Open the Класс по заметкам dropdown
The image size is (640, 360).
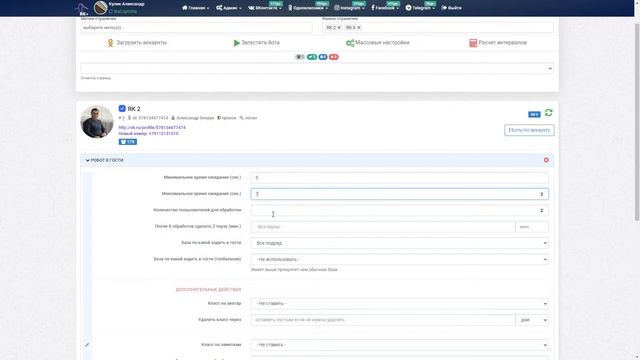[x=400, y=345]
